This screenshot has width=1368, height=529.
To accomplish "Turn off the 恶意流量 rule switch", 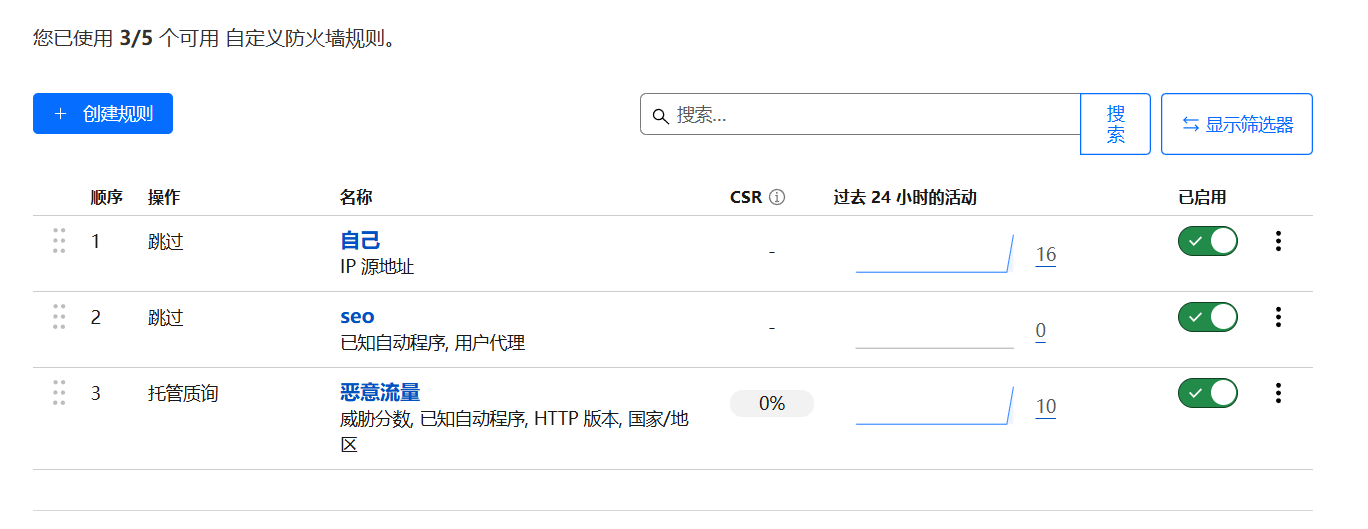I will [x=1208, y=393].
